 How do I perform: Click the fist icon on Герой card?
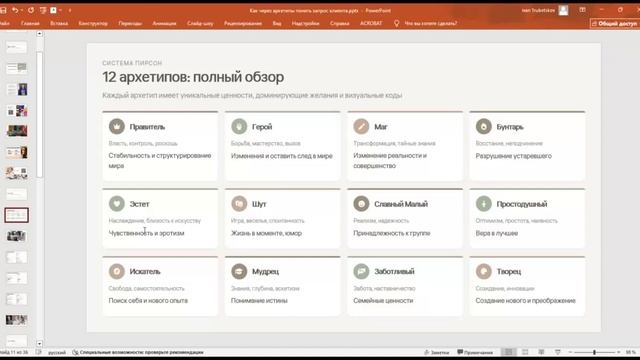[x=239, y=127]
